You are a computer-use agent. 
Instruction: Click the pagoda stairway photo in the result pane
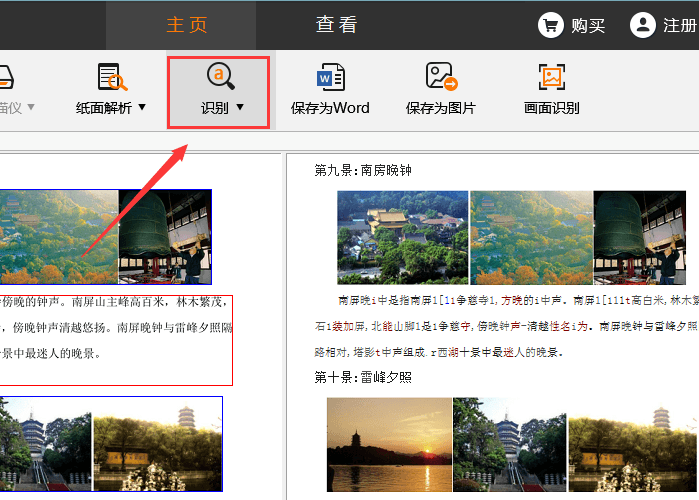pyautogui.click(x=510, y=445)
